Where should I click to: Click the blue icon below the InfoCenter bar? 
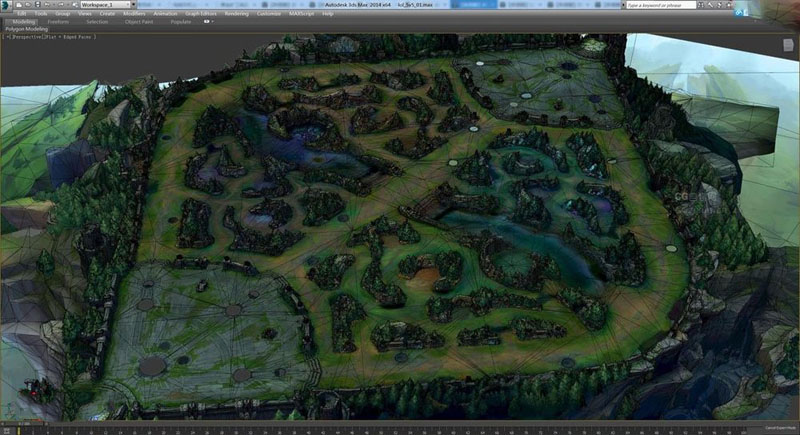tap(739, 13)
